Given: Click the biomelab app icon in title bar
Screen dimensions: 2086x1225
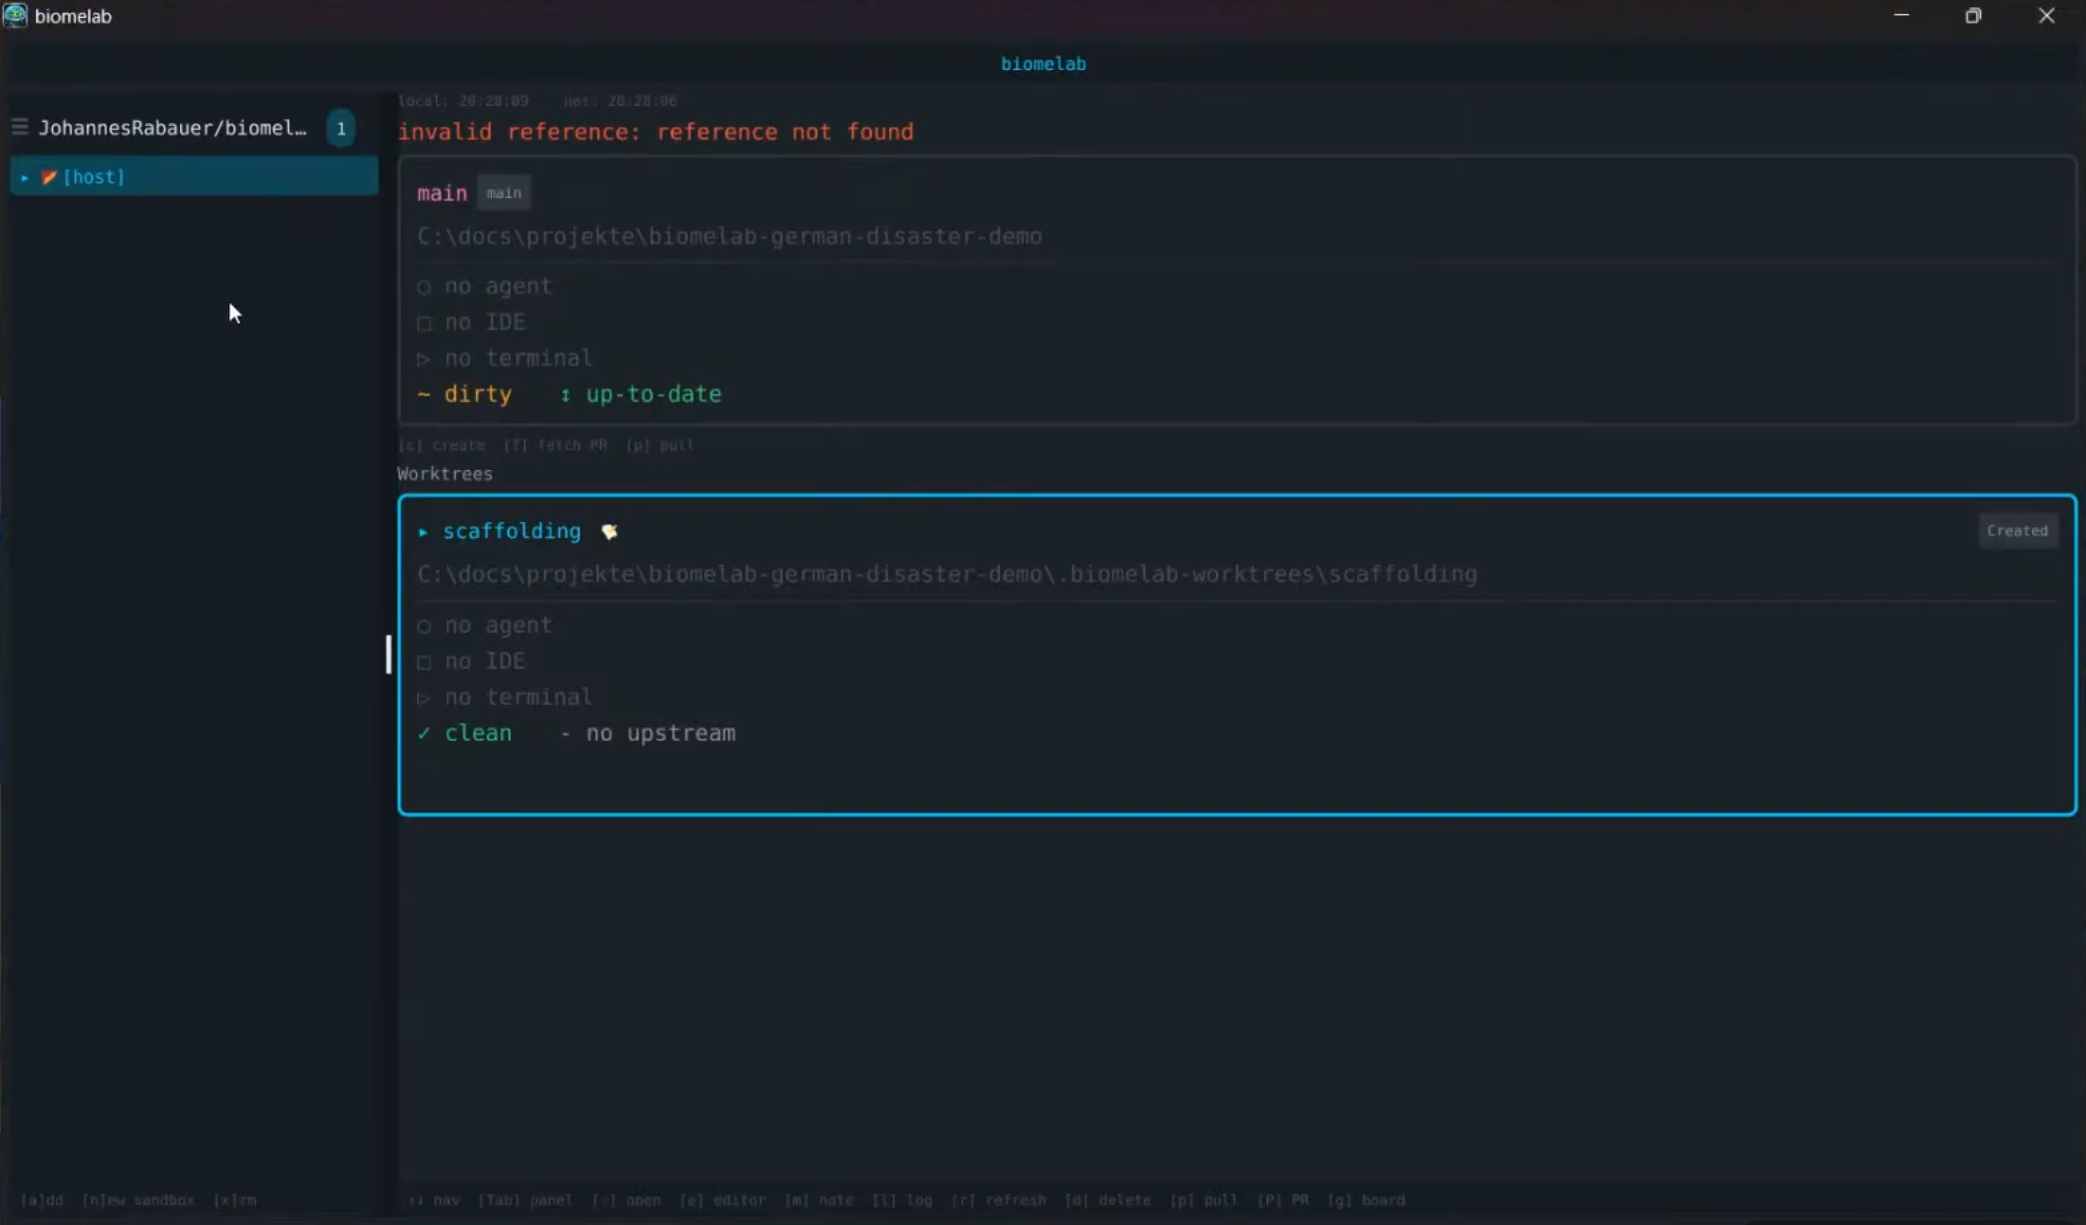Looking at the screenshot, I should [15, 16].
